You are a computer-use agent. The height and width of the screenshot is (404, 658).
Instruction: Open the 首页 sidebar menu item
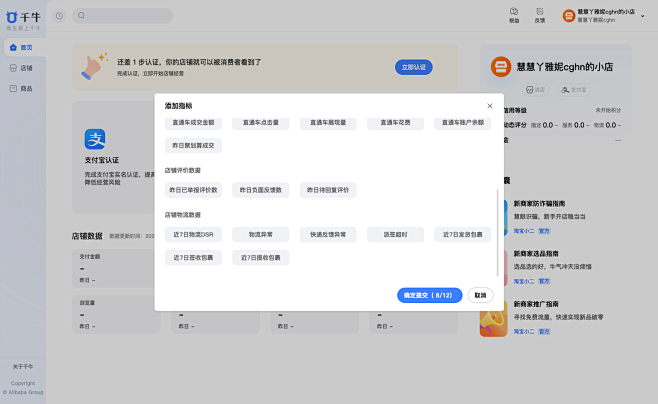coord(22,47)
